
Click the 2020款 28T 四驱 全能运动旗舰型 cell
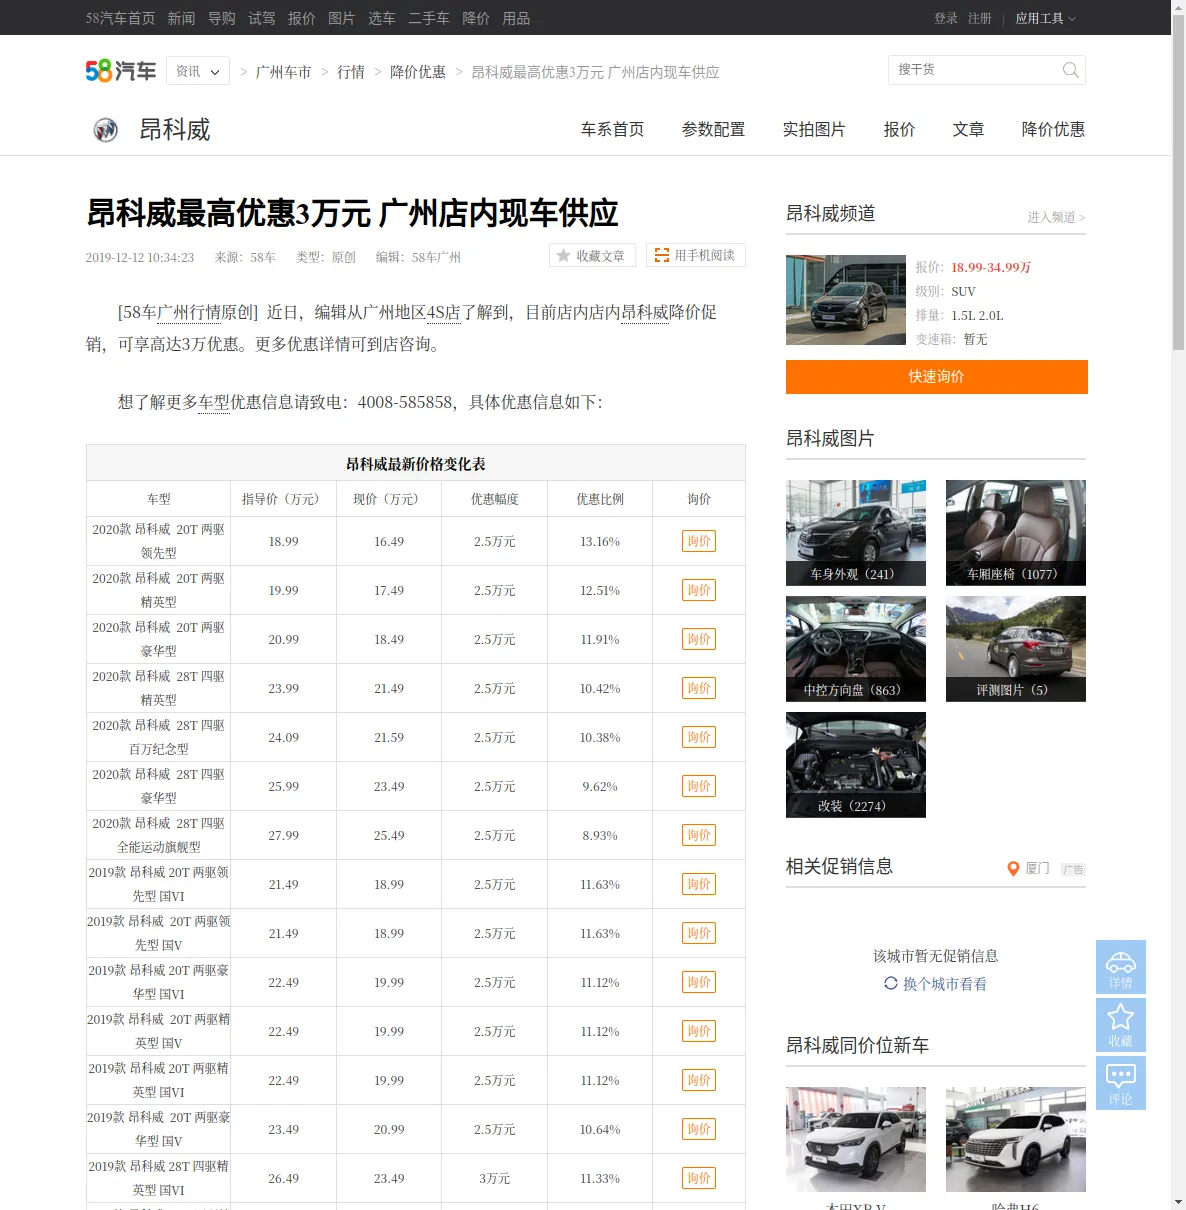click(159, 835)
